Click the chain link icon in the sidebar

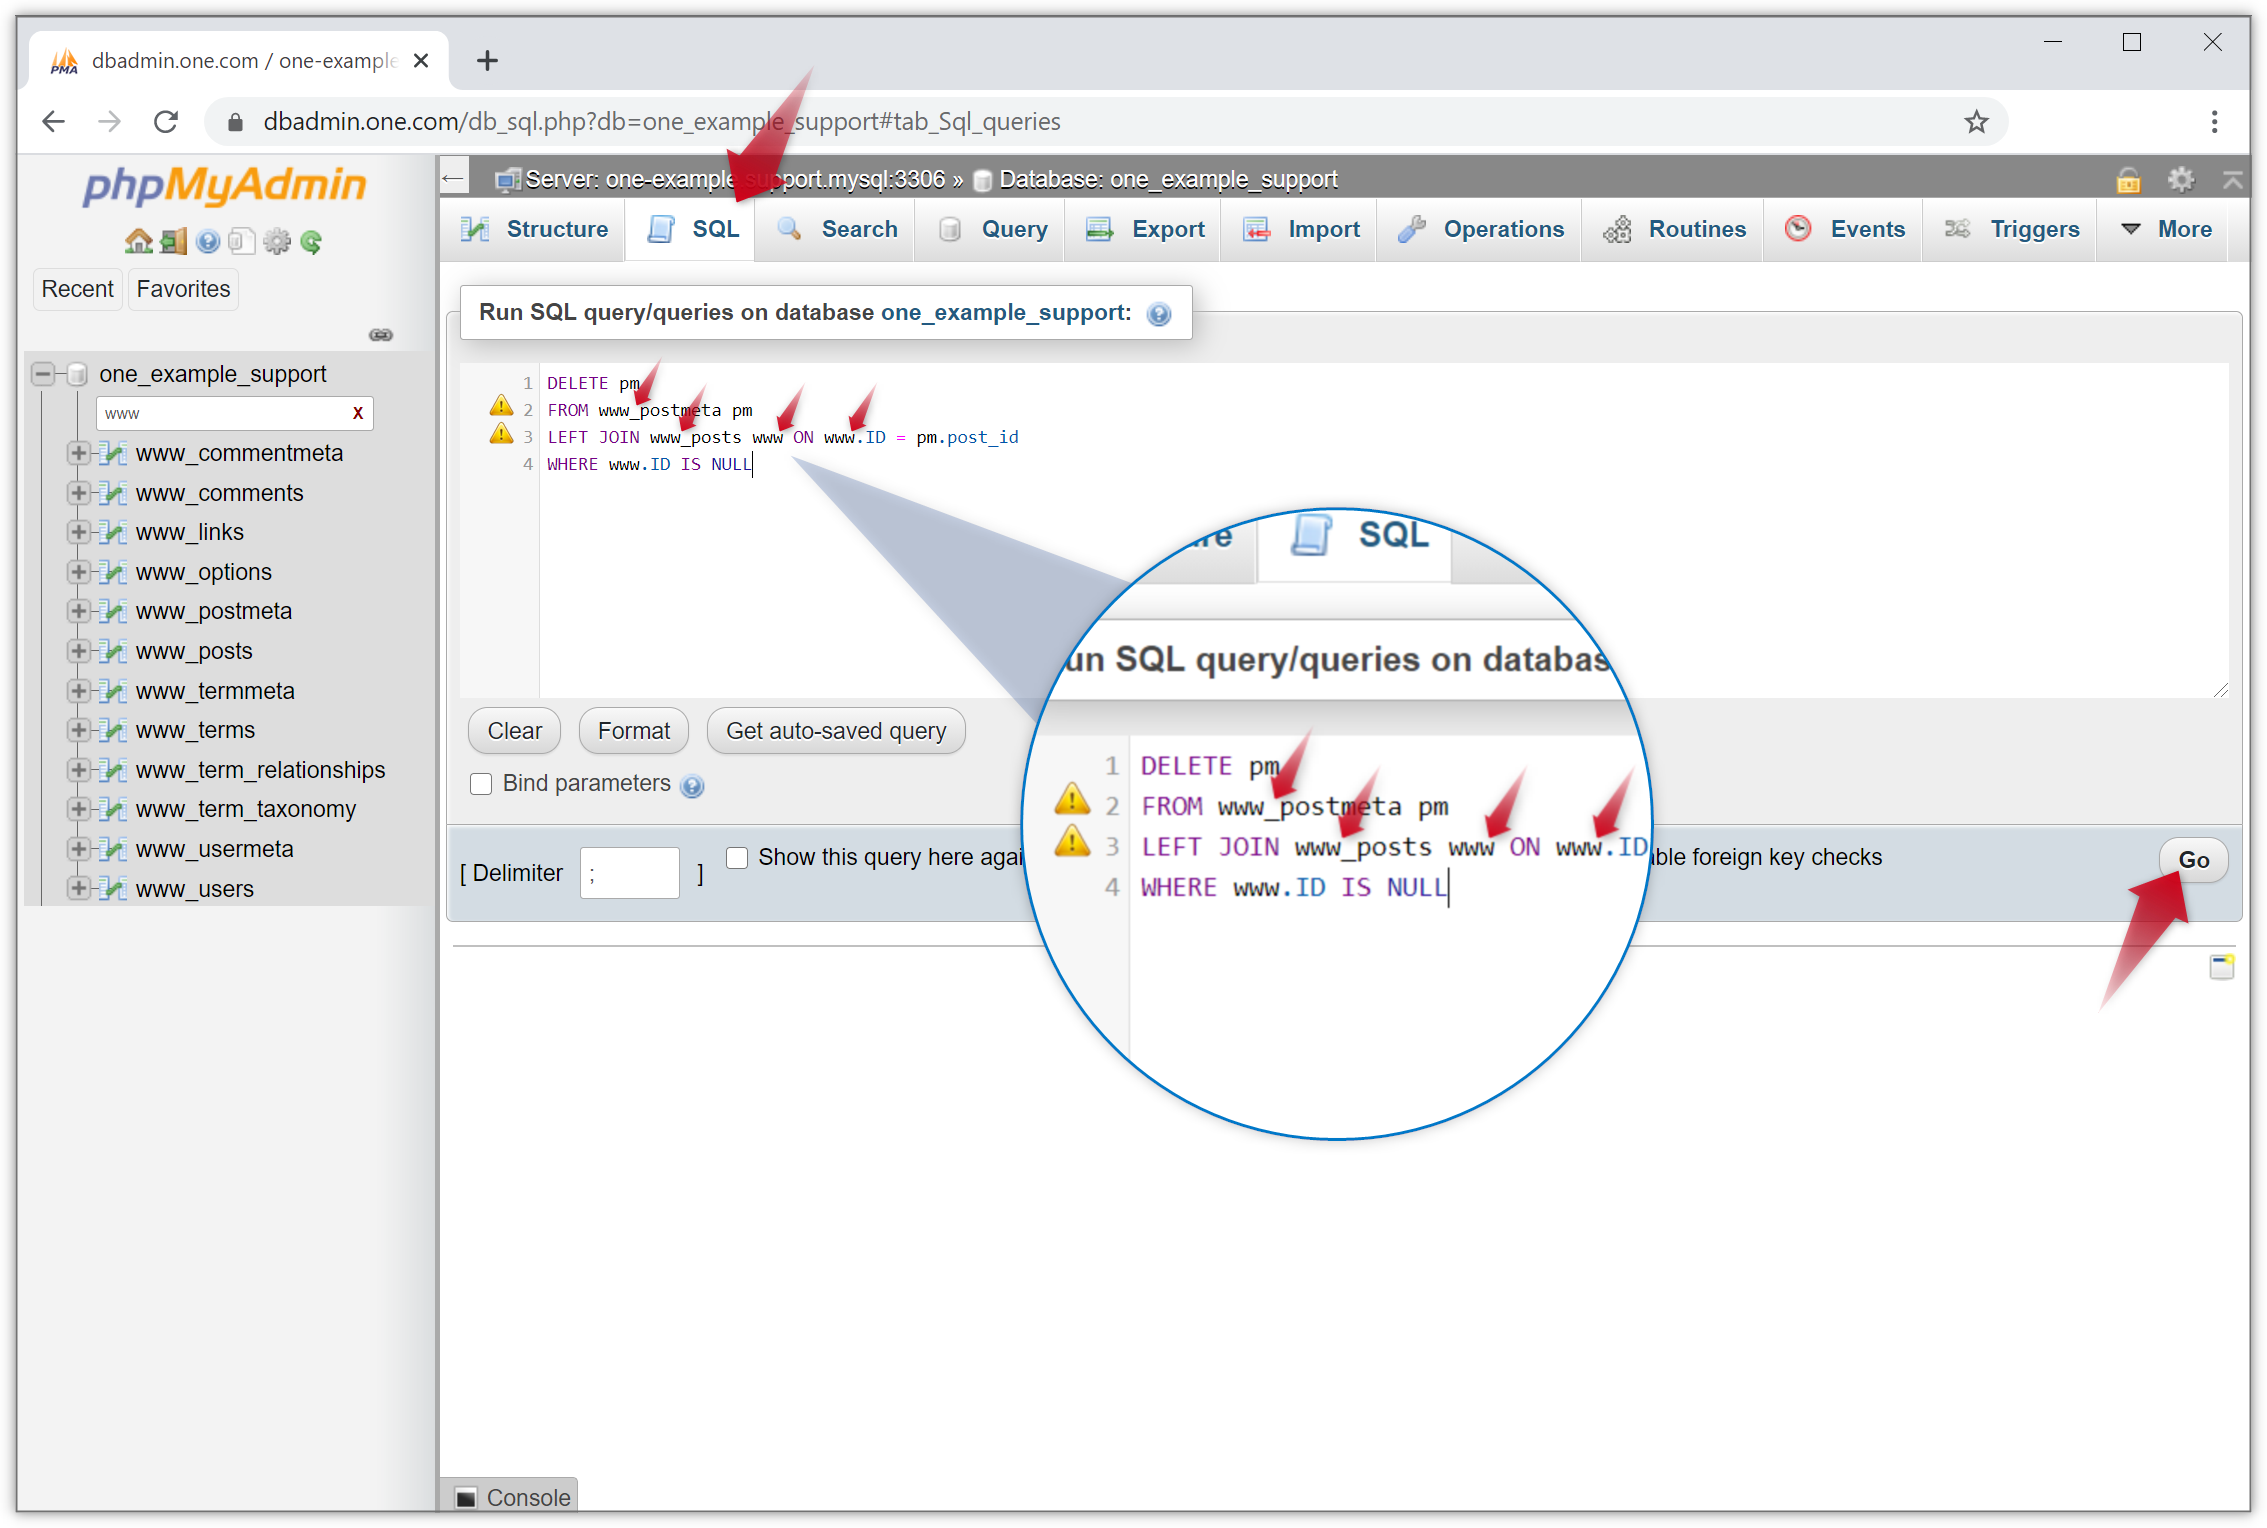tap(381, 335)
